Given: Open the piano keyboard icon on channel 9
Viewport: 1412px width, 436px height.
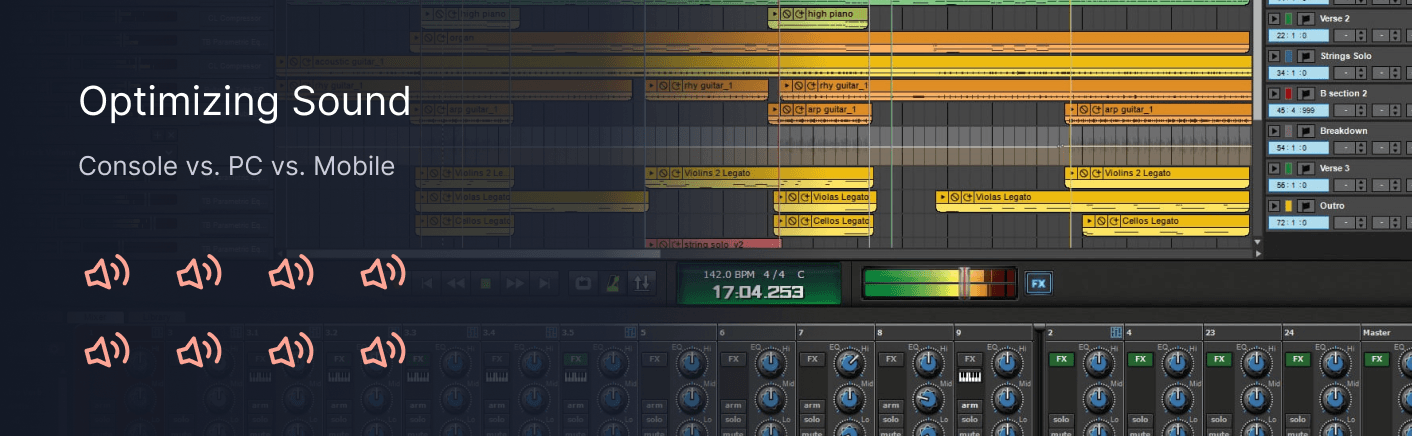Looking at the screenshot, I should [x=969, y=377].
